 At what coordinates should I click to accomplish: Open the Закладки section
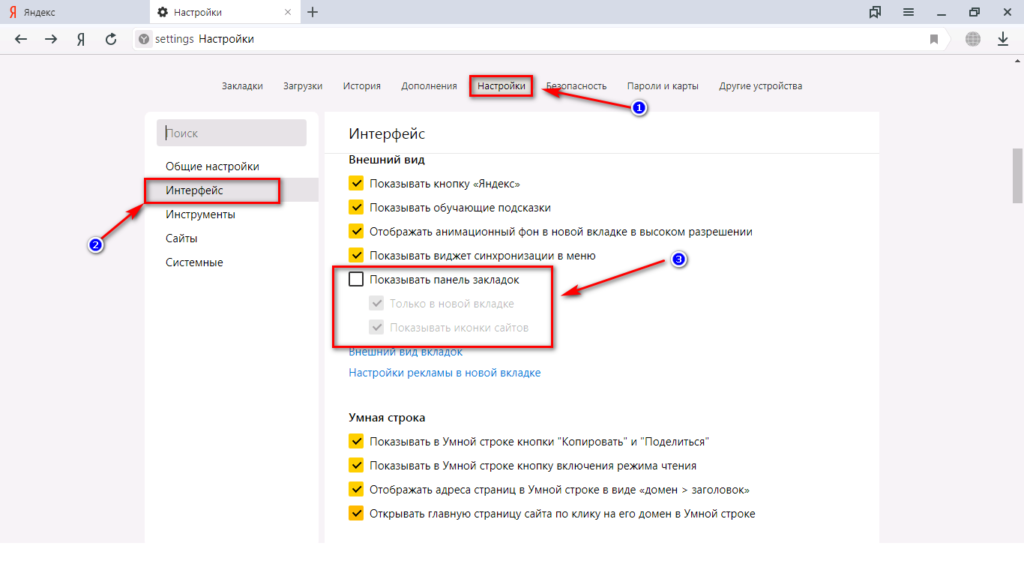(242, 86)
